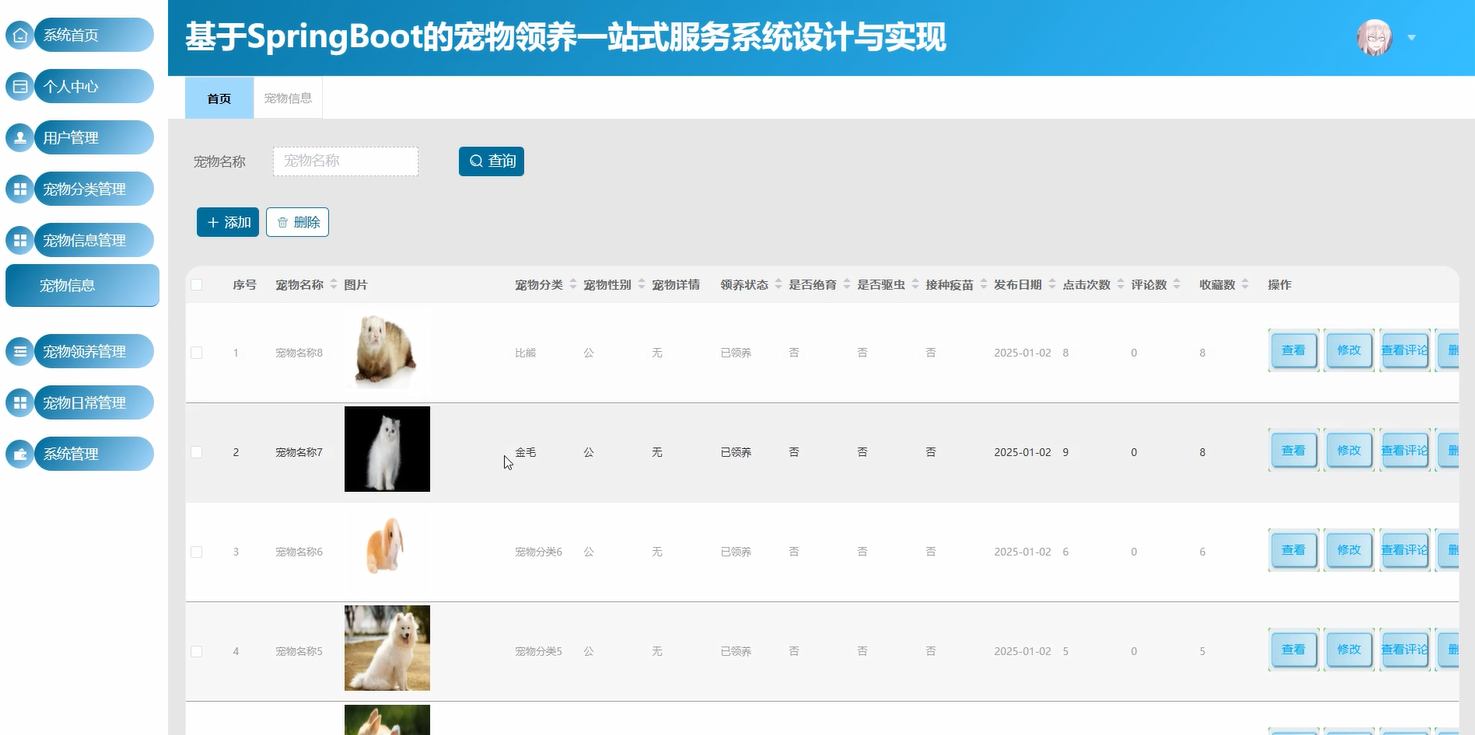Click 修改 for 宠物名称8 row
The width and height of the screenshot is (1475, 735).
point(1349,350)
